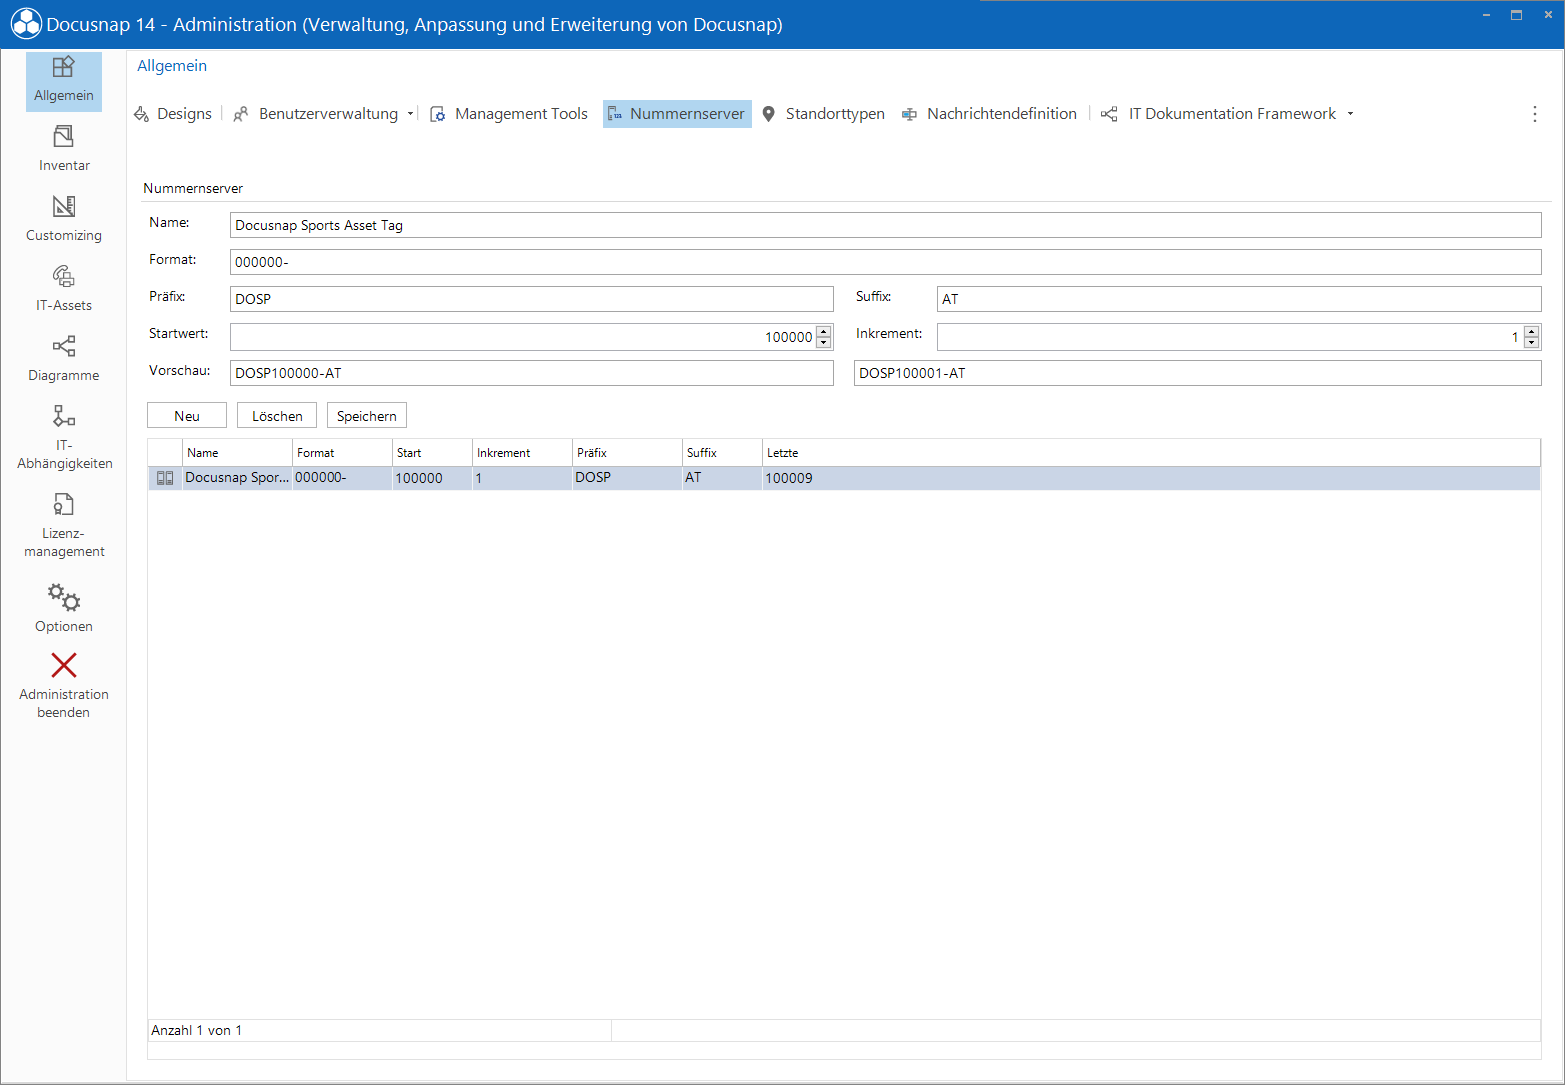Click into the Präfix input field
Screen dimensions: 1565x1085
coord(531,299)
